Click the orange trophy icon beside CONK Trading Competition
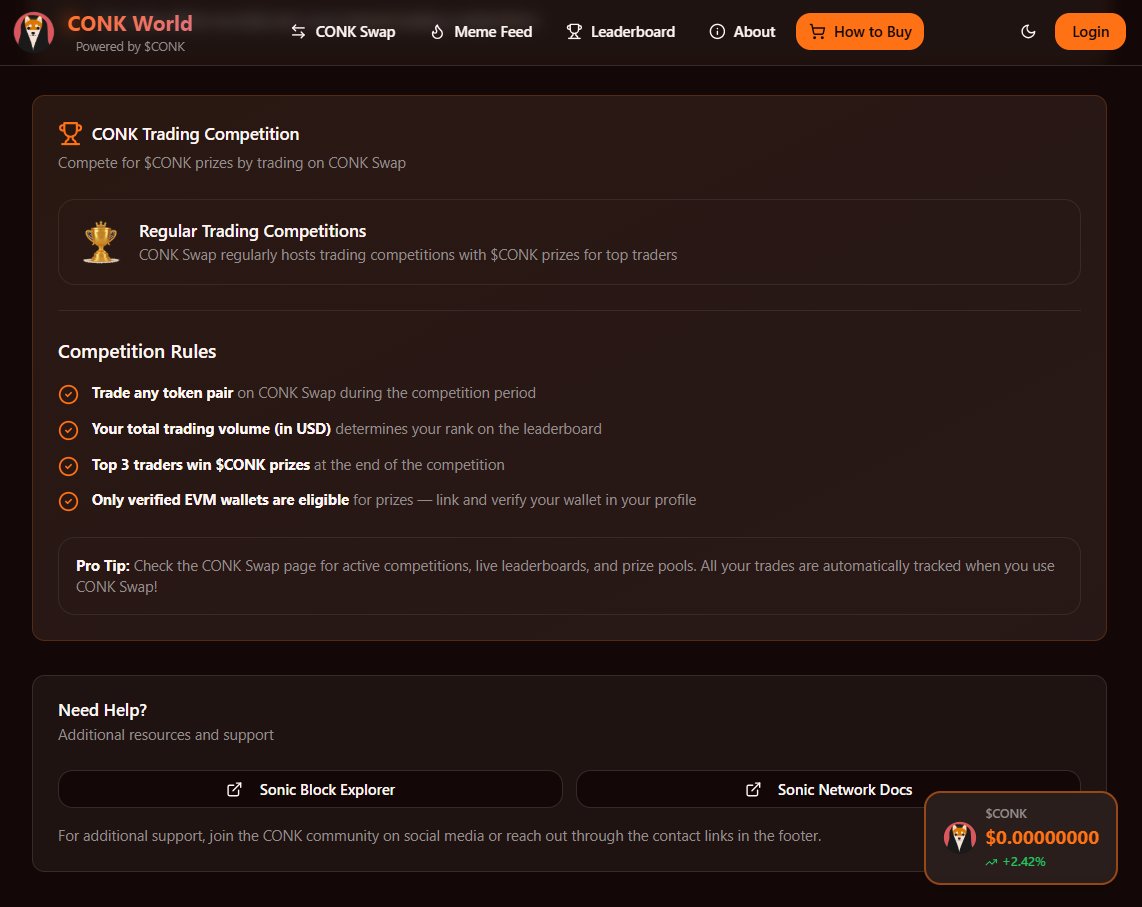 pyautogui.click(x=70, y=134)
